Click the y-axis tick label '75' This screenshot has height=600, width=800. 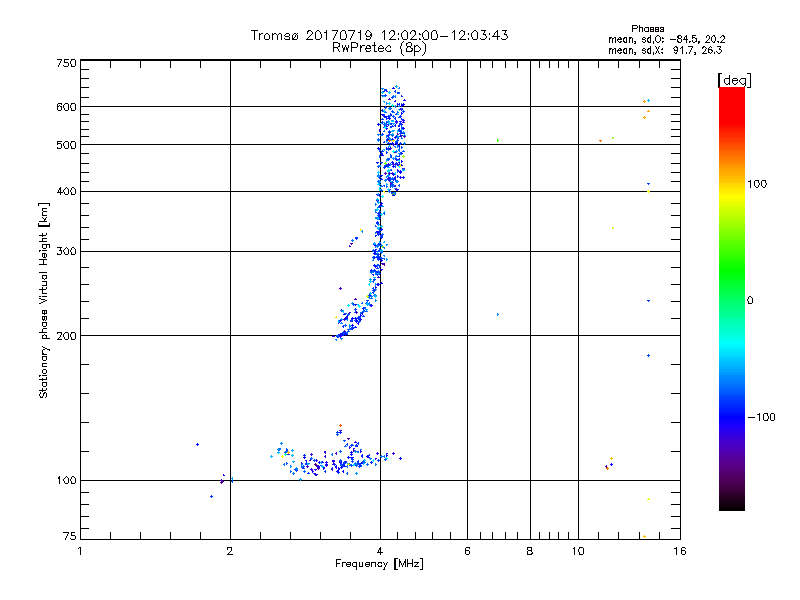pos(70,536)
